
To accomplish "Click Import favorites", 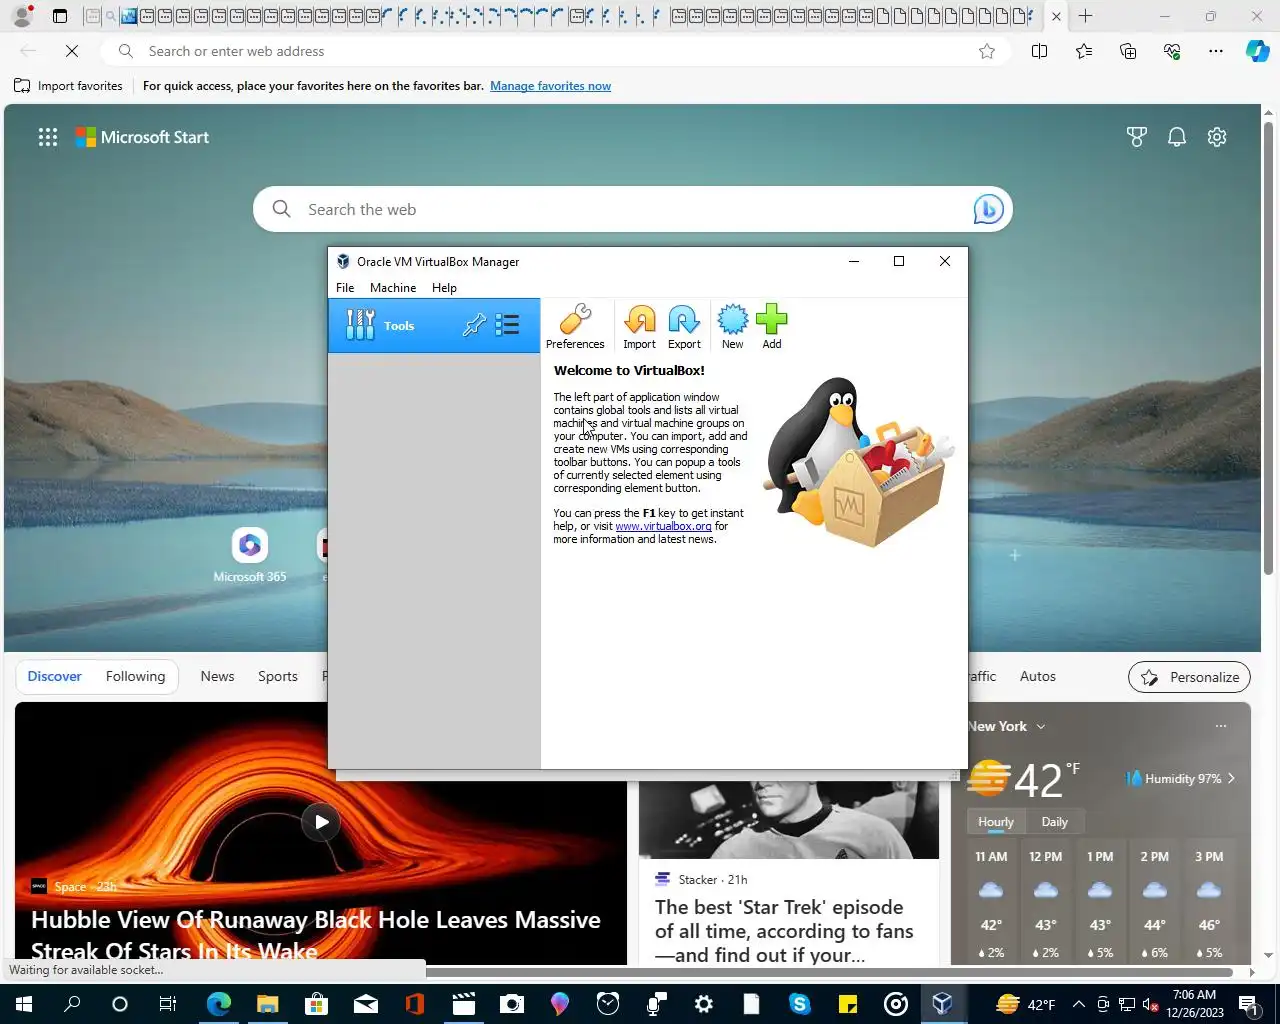I will coord(68,86).
